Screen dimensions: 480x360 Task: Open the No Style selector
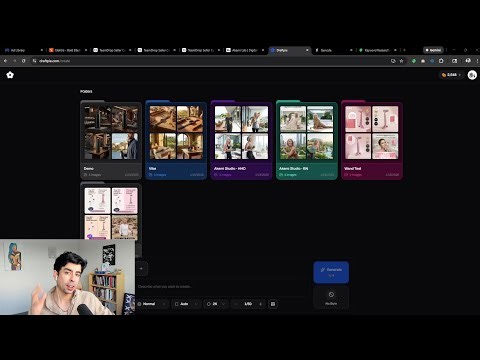pos(331,298)
